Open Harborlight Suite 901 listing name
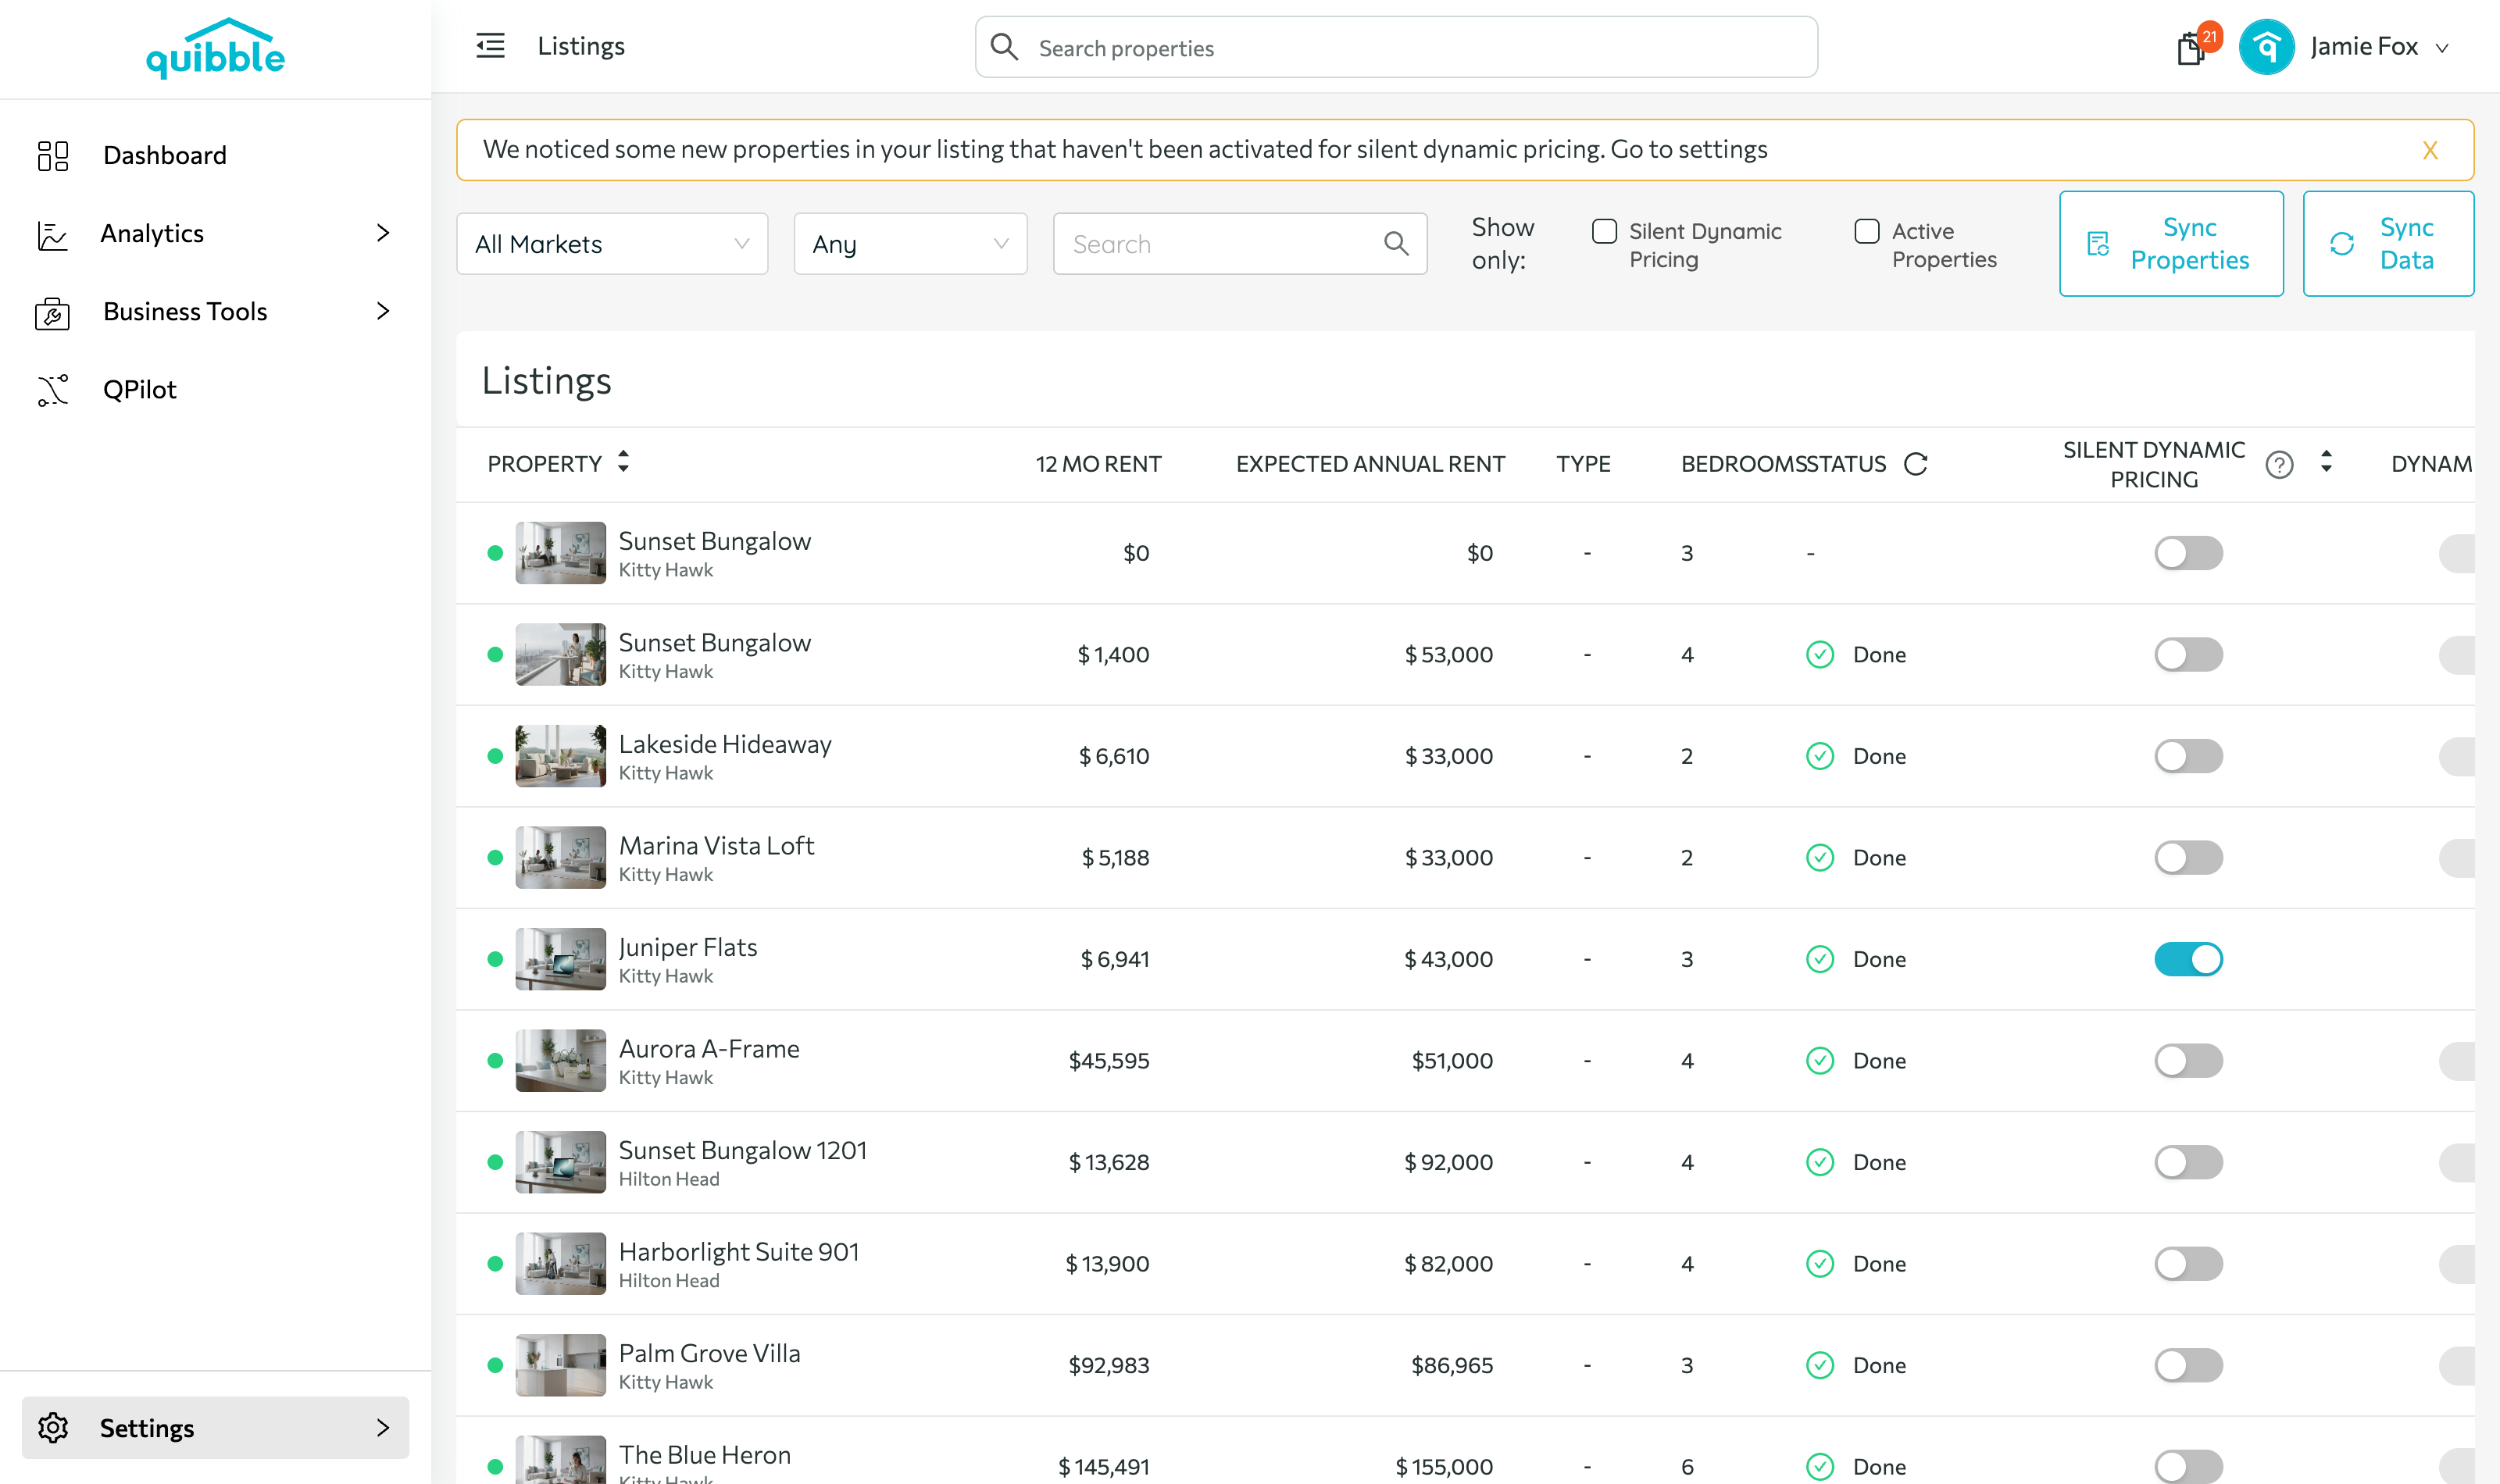 [739, 1251]
